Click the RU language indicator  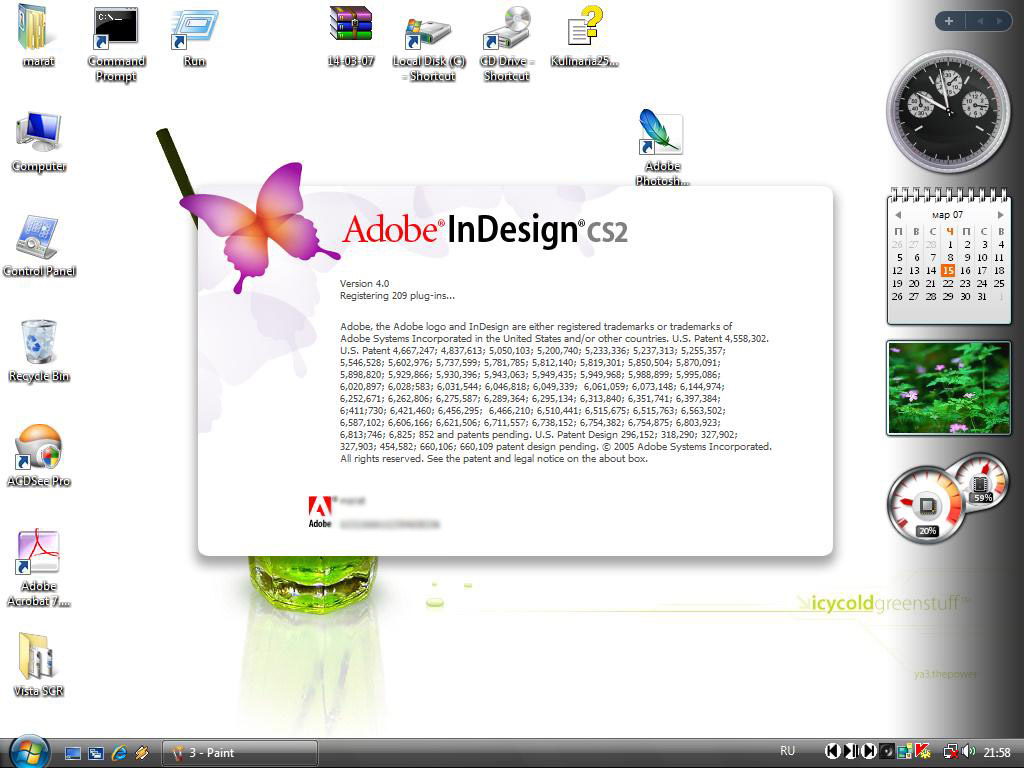[x=788, y=751]
